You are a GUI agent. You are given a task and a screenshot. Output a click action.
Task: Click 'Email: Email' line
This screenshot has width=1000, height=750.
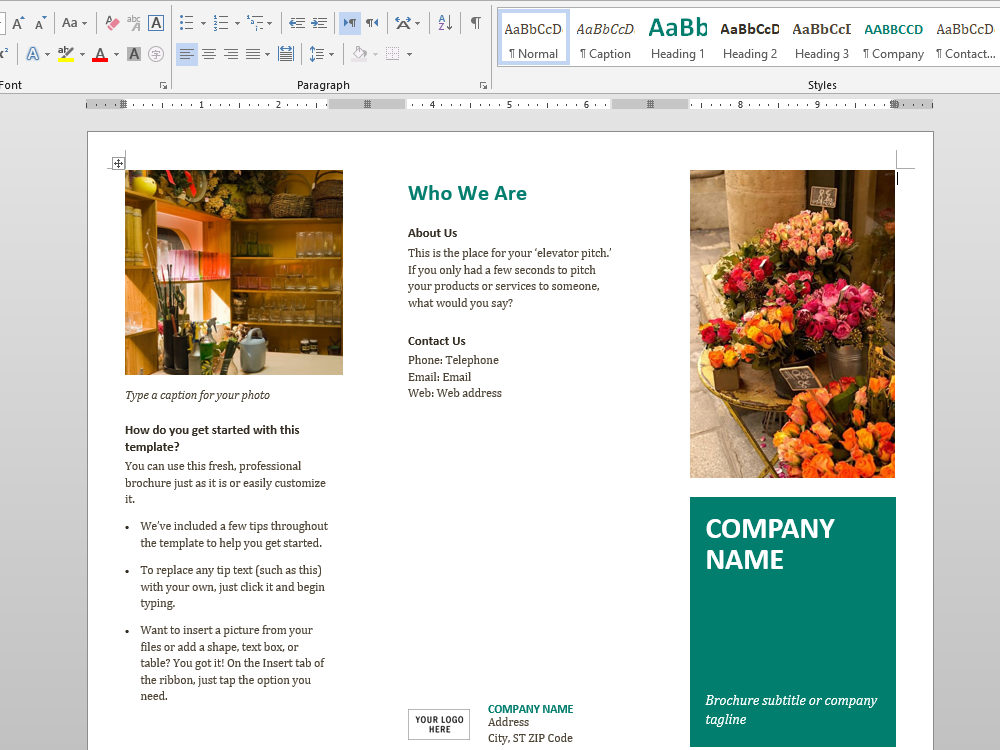point(439,377)
